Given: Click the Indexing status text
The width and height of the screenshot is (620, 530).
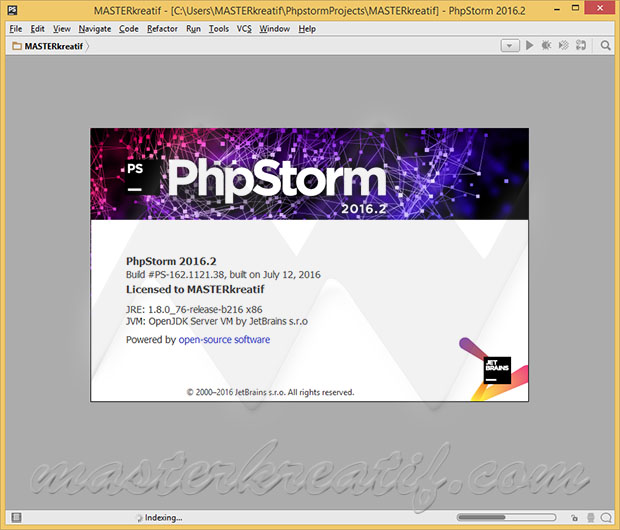Looking at the screenshot, I should click(163, 517).
